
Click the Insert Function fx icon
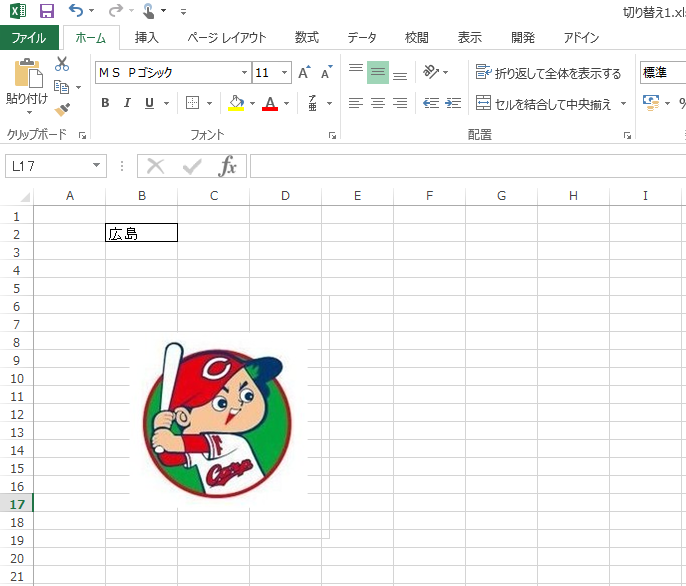pos(228,166)
